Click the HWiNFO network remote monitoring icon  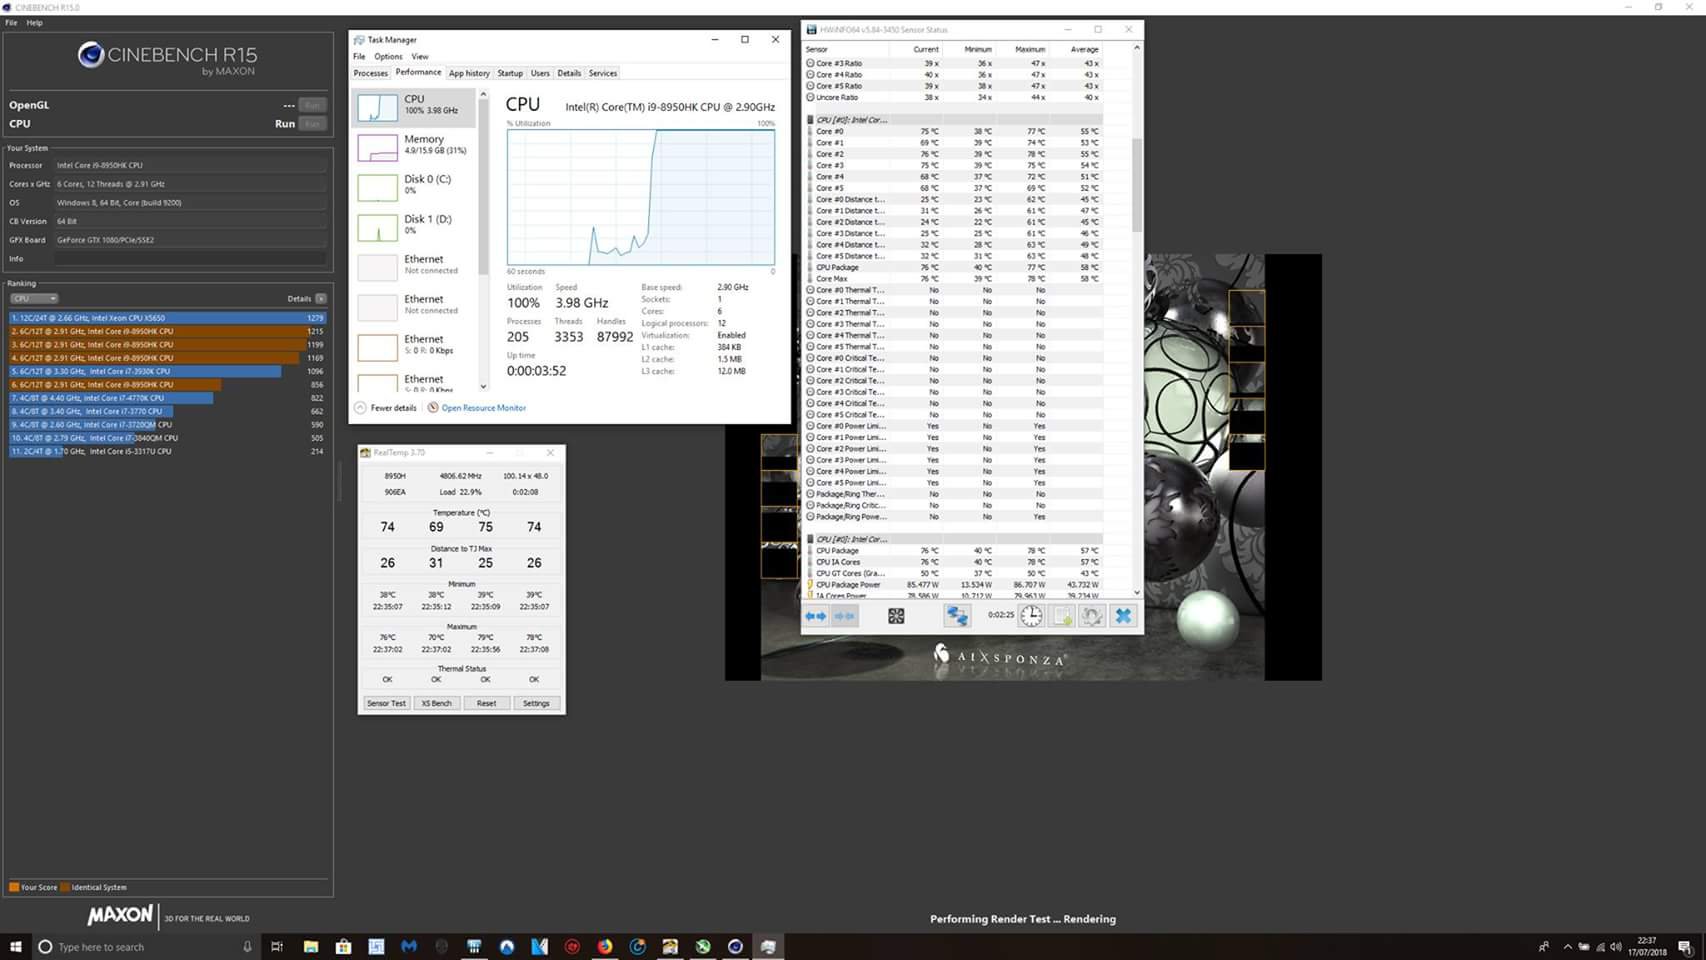957,616
